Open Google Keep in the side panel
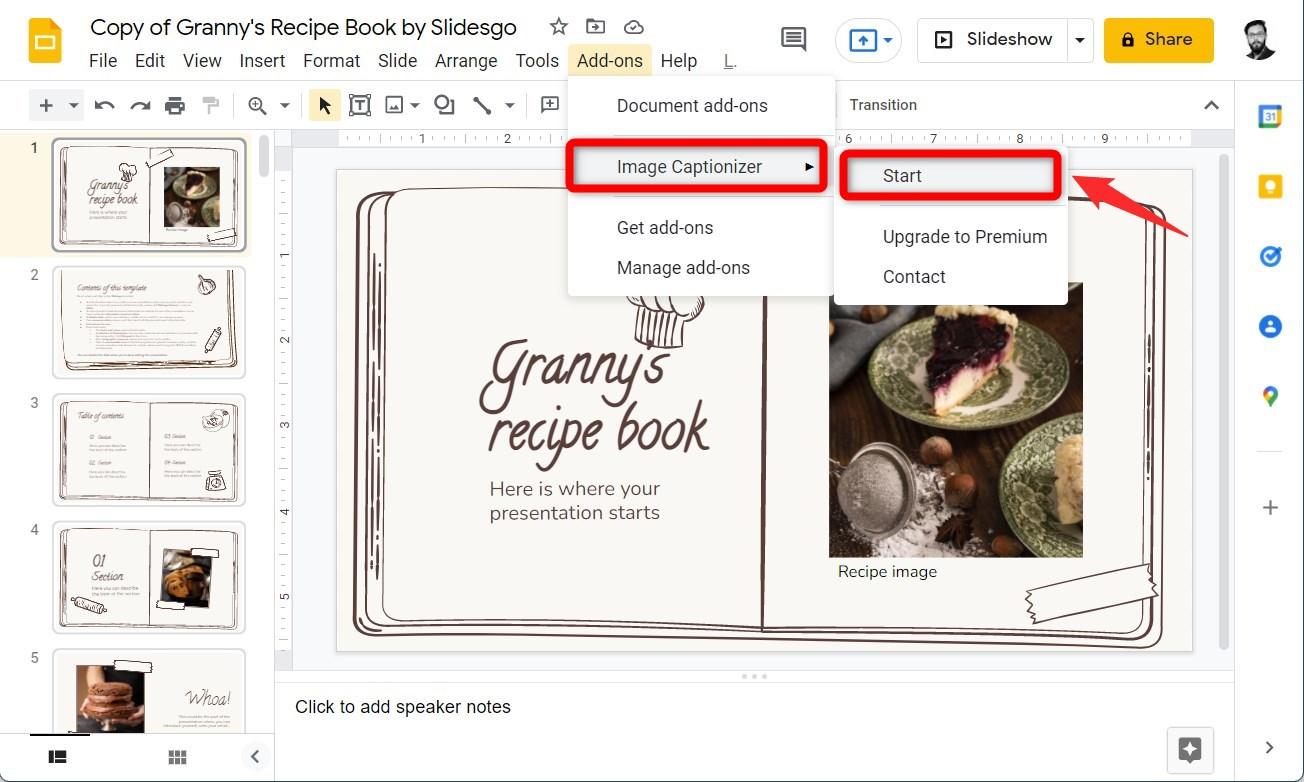This screenshot has width=1304, height=782. coord(1269,186)
